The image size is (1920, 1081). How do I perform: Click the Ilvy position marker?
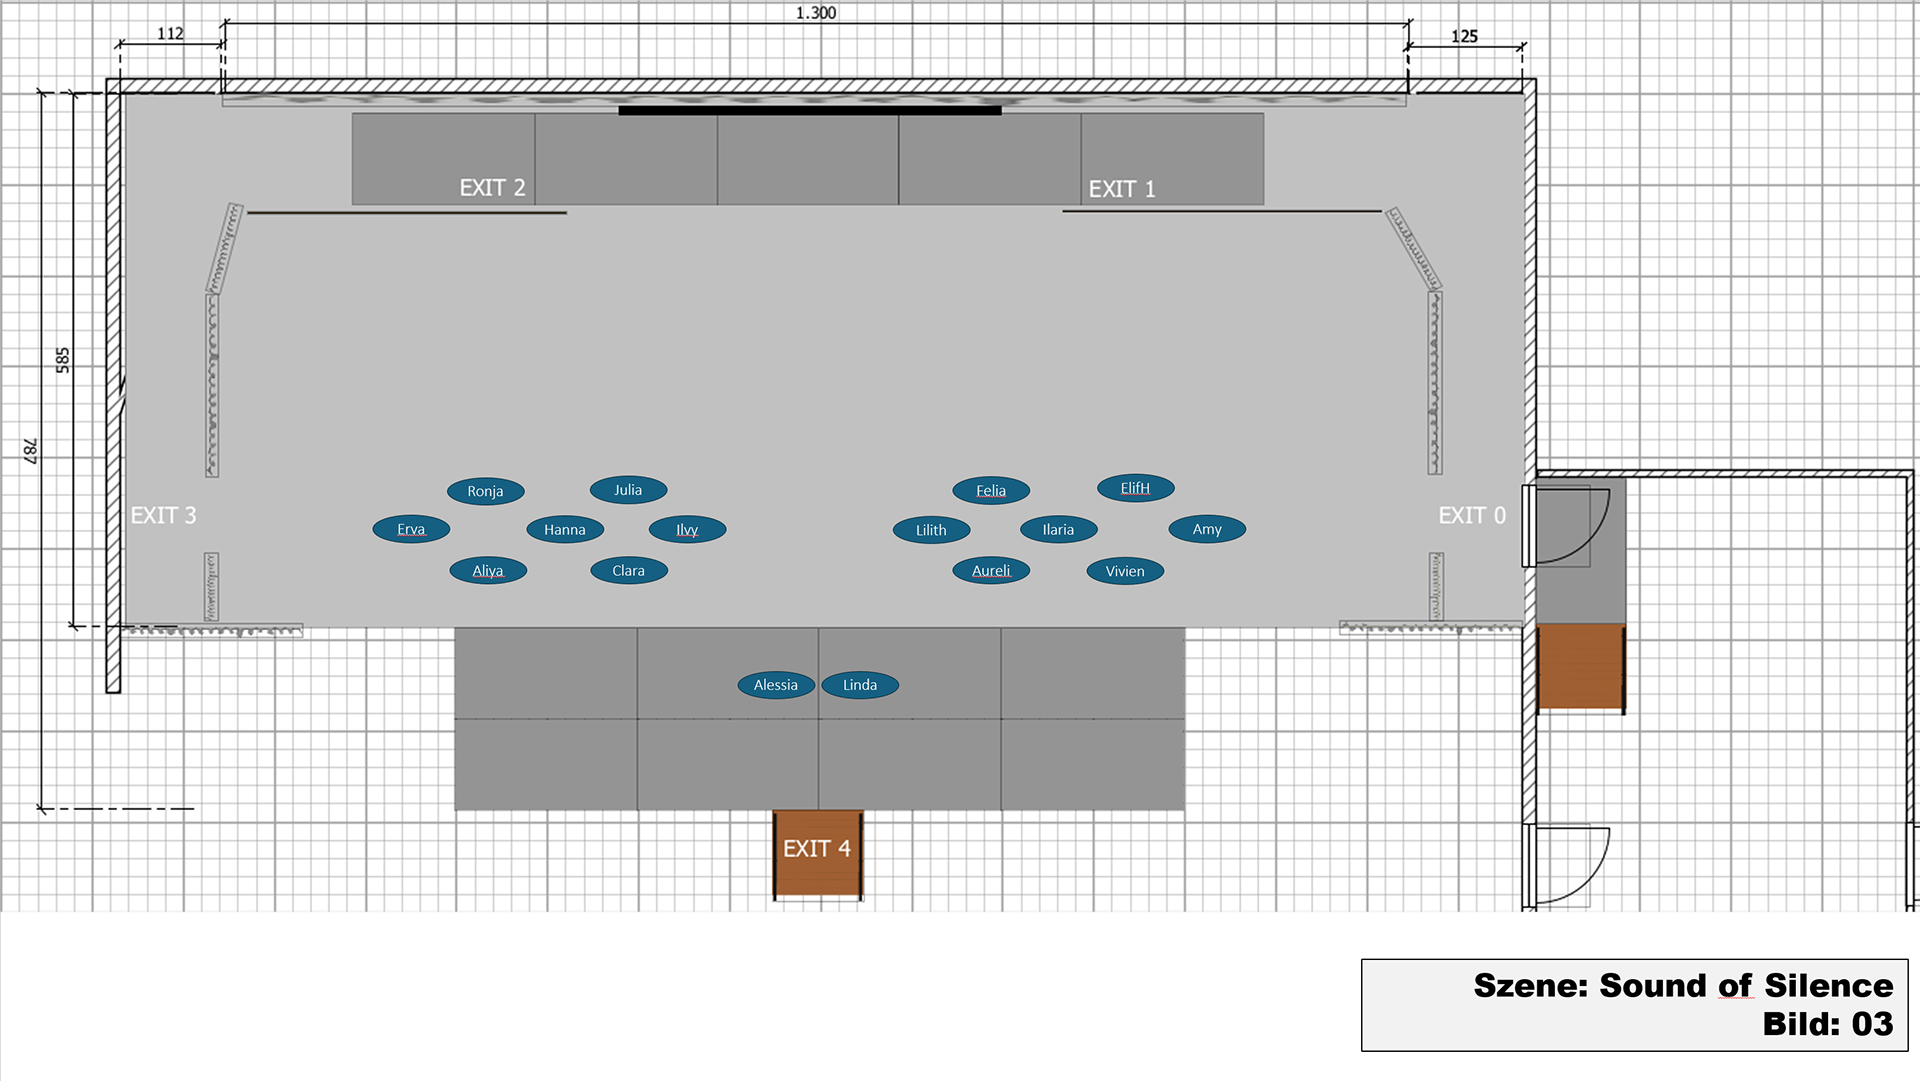pyautogui.click(x=687, y=529)
